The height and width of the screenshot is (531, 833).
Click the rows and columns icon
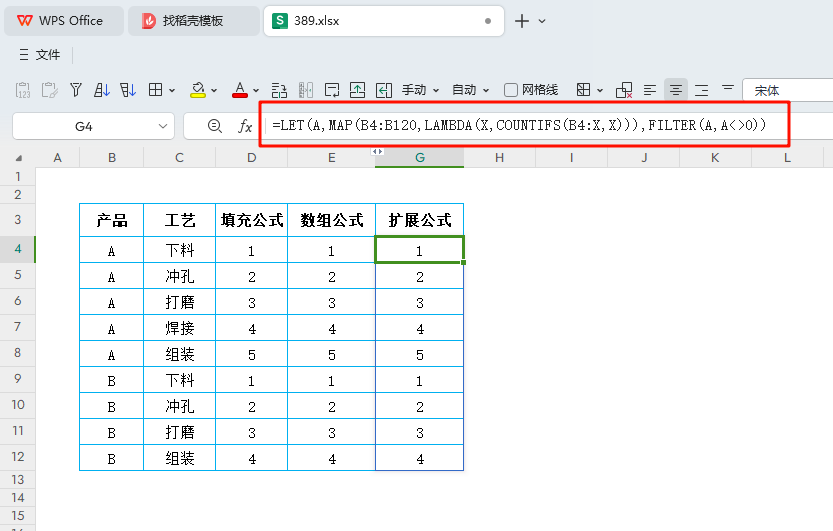tap(279, 90)
